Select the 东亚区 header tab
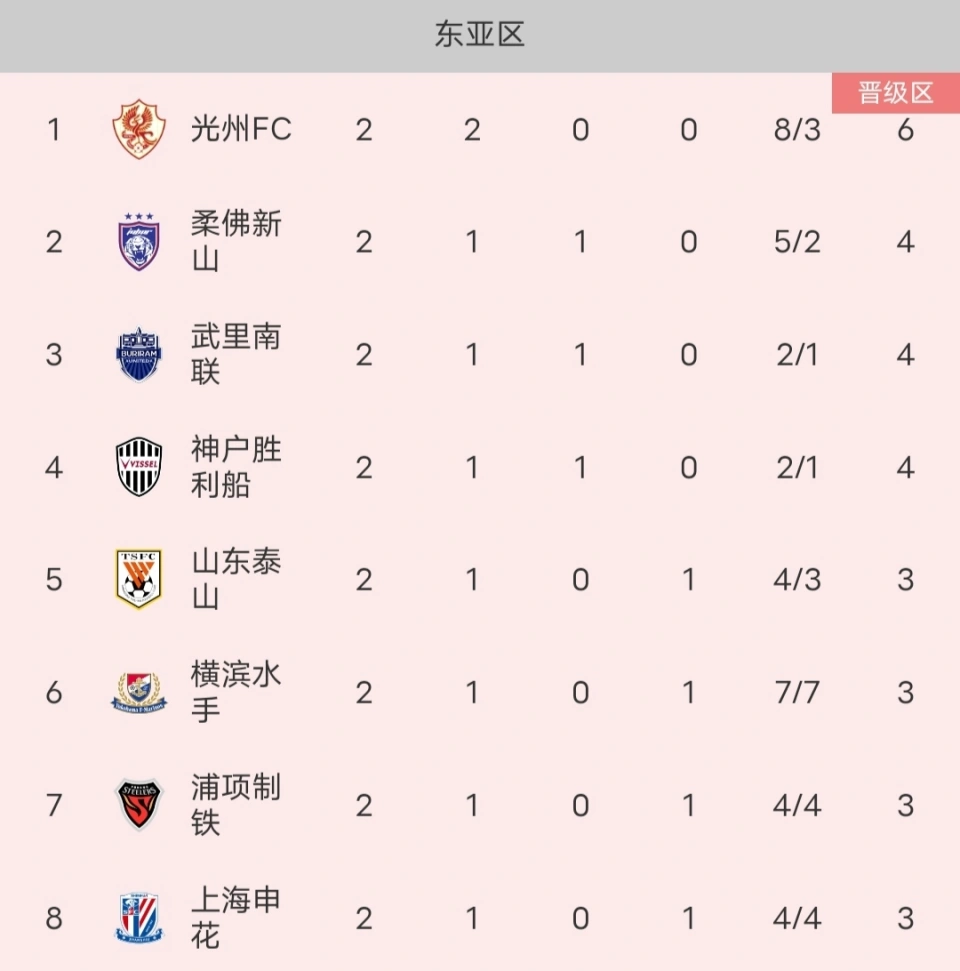Image resolution: width=960 pixels, height=971 pixels. pos(480,34)
